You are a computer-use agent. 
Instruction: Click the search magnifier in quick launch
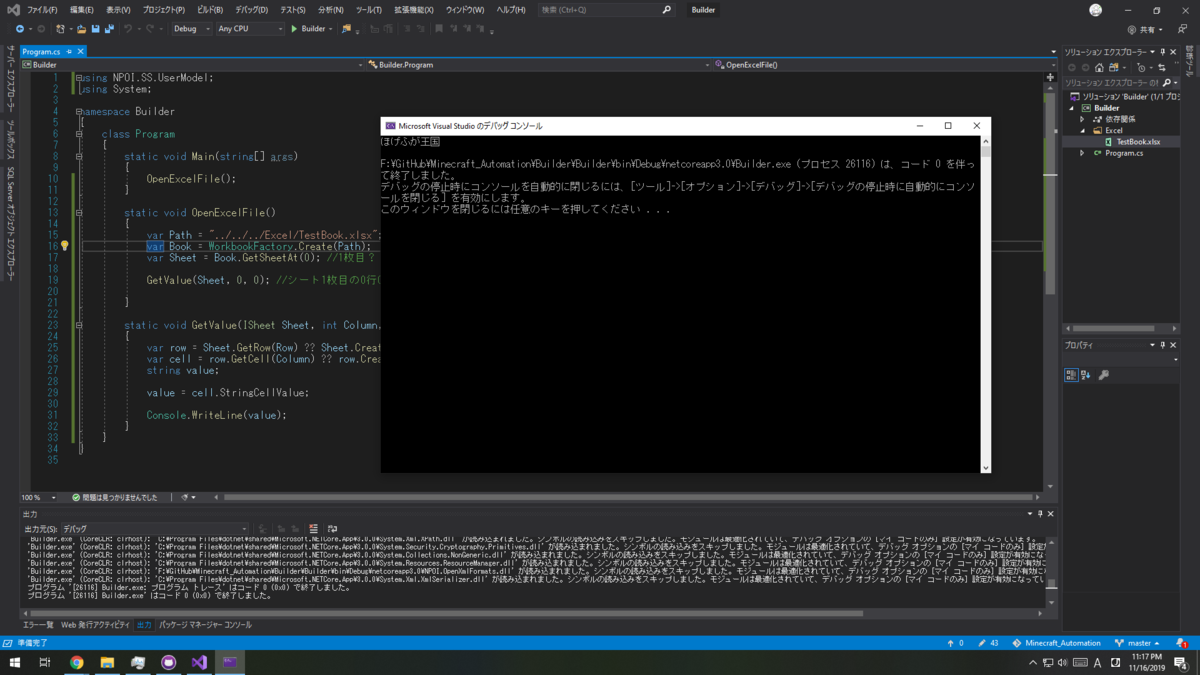coord(667,10)
